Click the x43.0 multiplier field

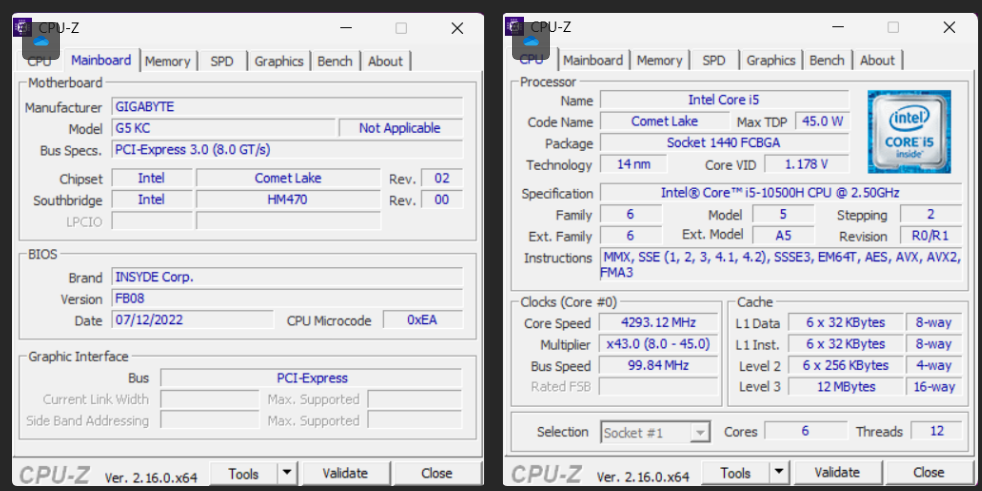pos(658,344)
